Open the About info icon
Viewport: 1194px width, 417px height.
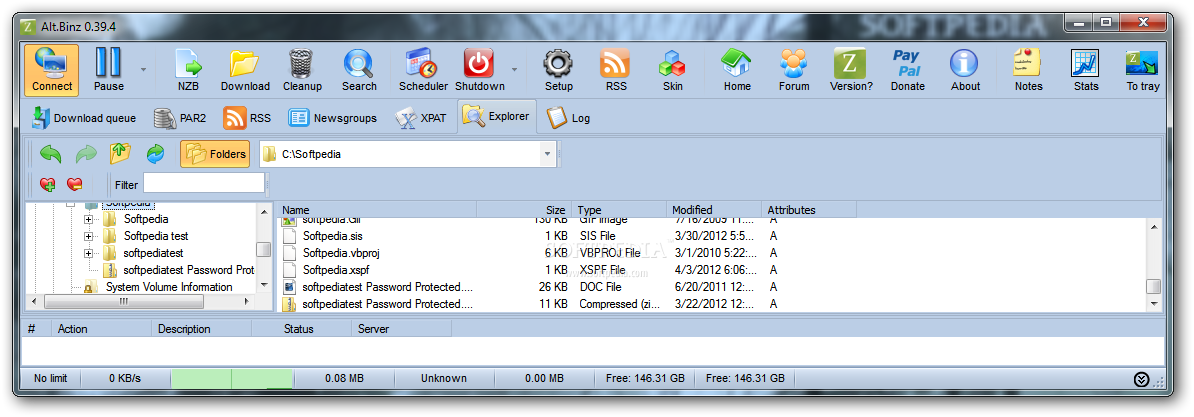tap(965, 69)
